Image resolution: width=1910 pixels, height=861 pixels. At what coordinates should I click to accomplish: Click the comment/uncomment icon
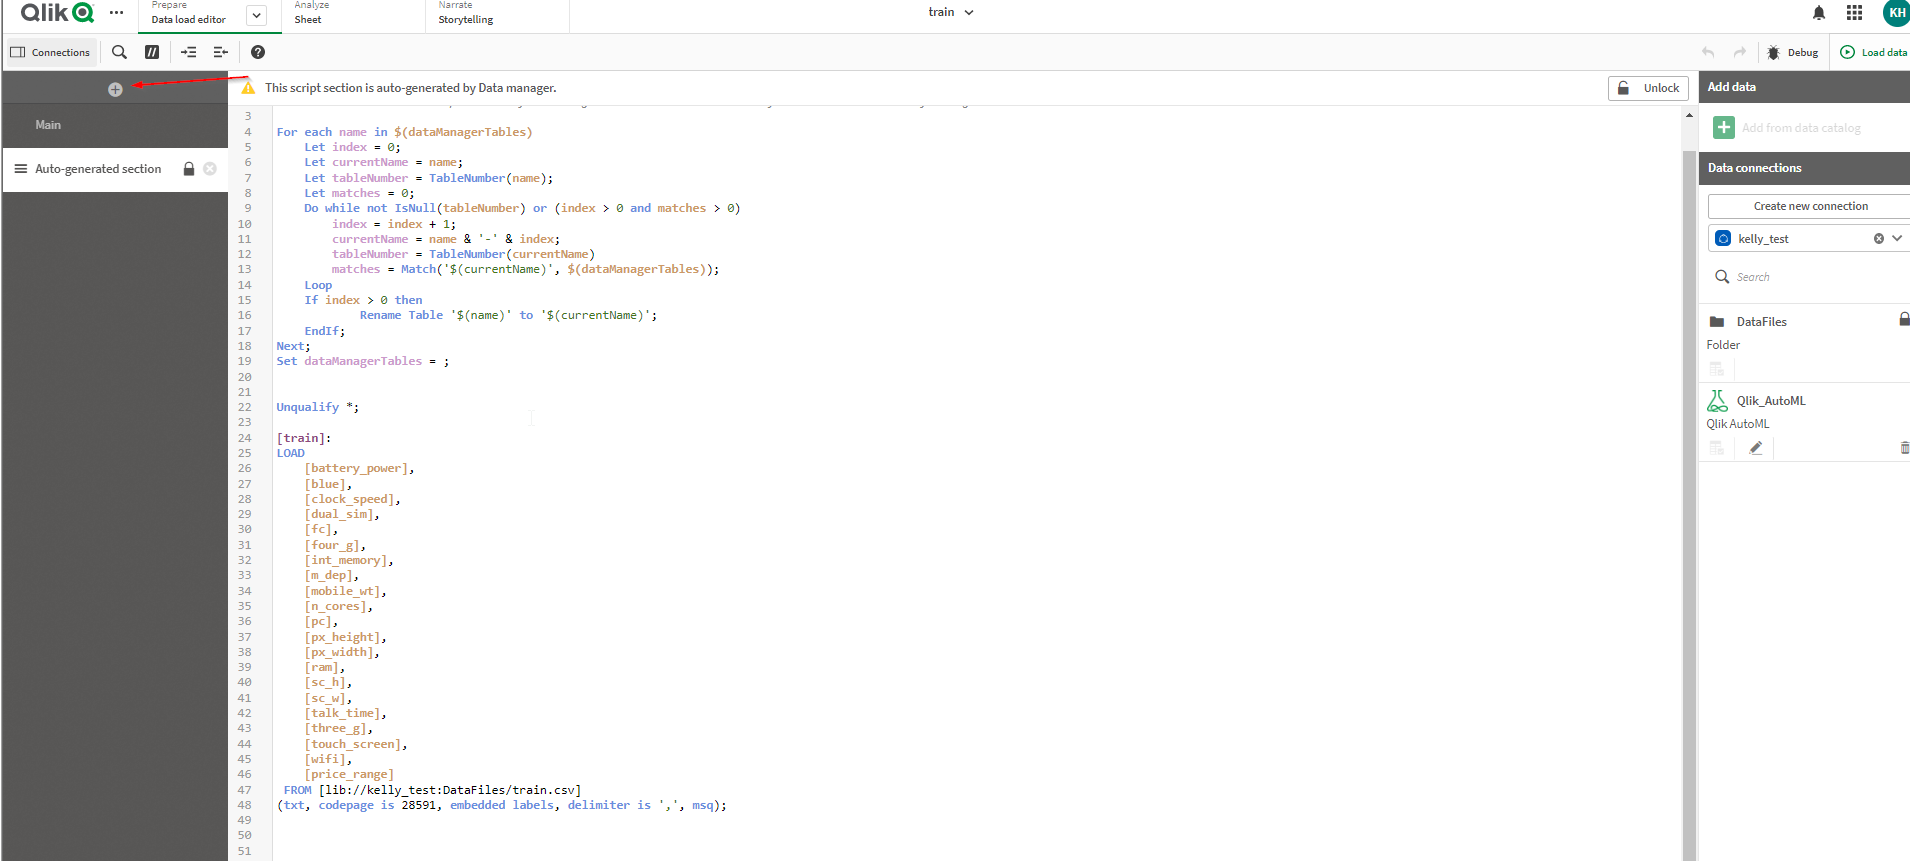[x=152, y=52]
